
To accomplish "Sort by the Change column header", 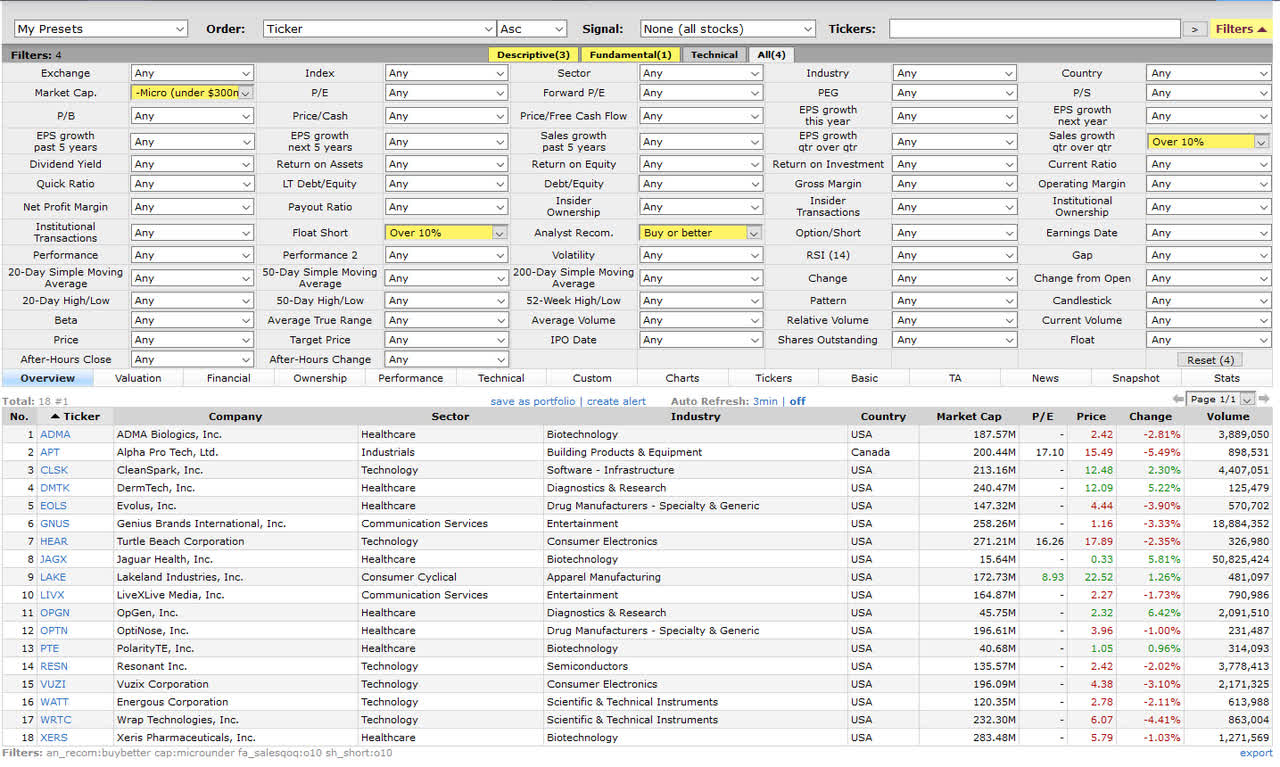I will tap(1150, 416).
